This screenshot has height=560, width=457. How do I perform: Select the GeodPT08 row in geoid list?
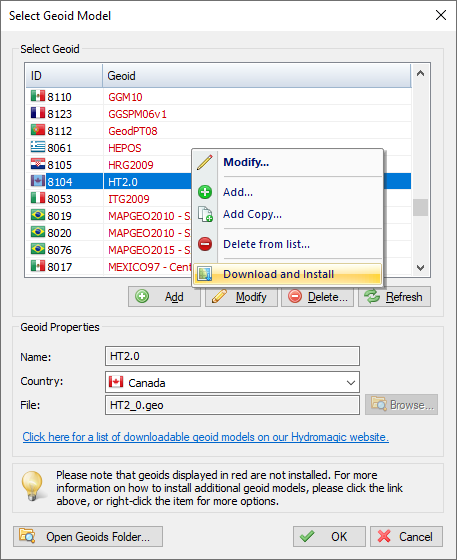[219, 131]
